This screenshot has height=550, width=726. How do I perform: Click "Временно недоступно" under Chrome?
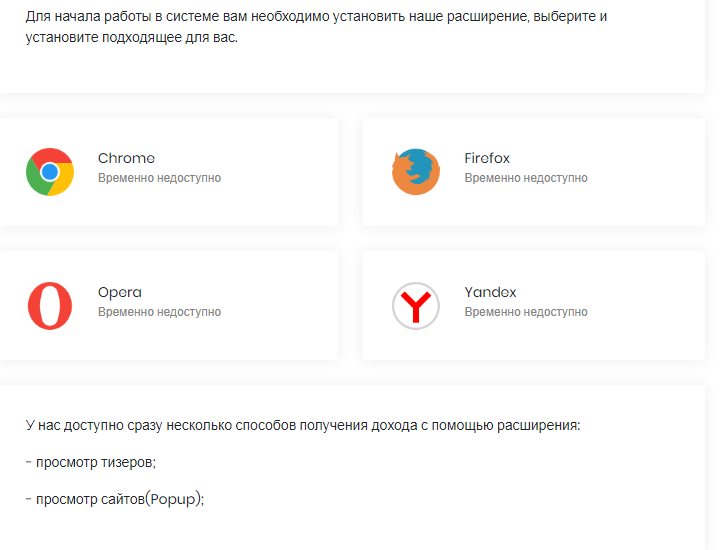(x=159, y=178)
